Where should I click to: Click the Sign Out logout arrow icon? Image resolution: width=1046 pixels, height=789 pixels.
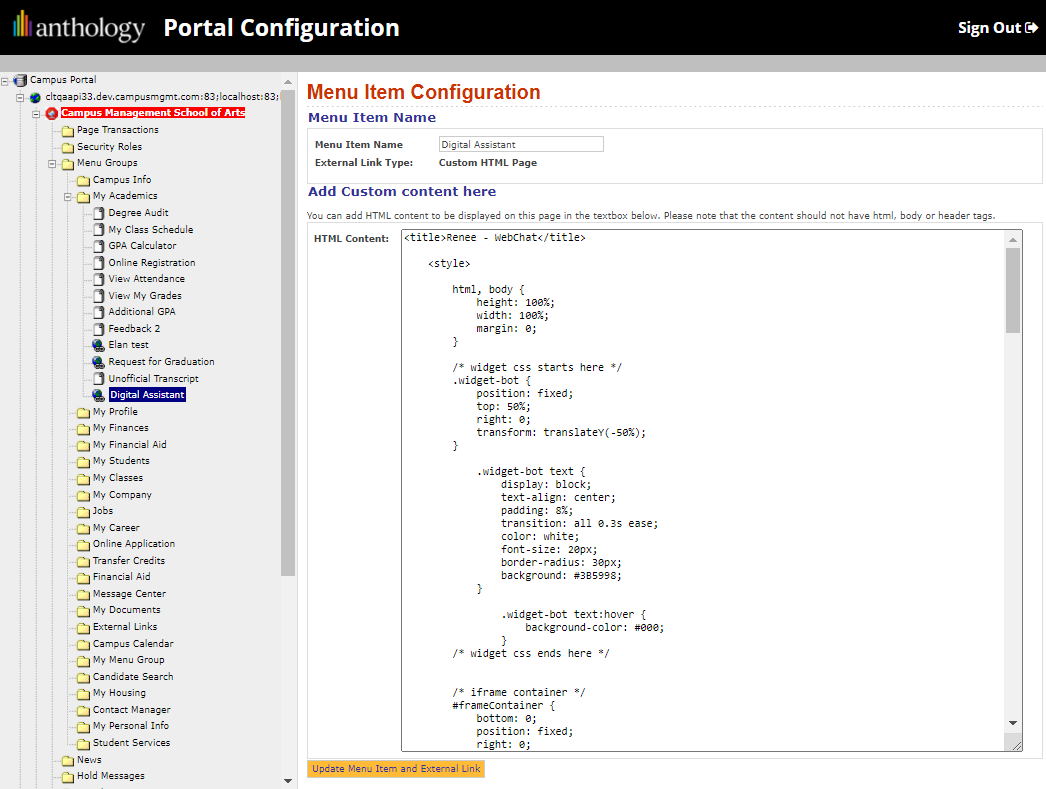coord(1033,27)
